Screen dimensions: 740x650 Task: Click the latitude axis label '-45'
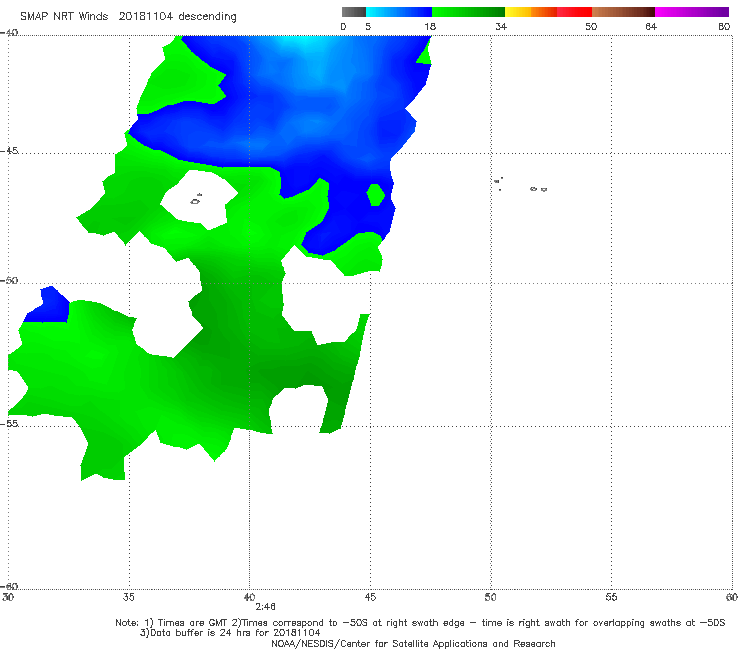(x=9, y=151)
